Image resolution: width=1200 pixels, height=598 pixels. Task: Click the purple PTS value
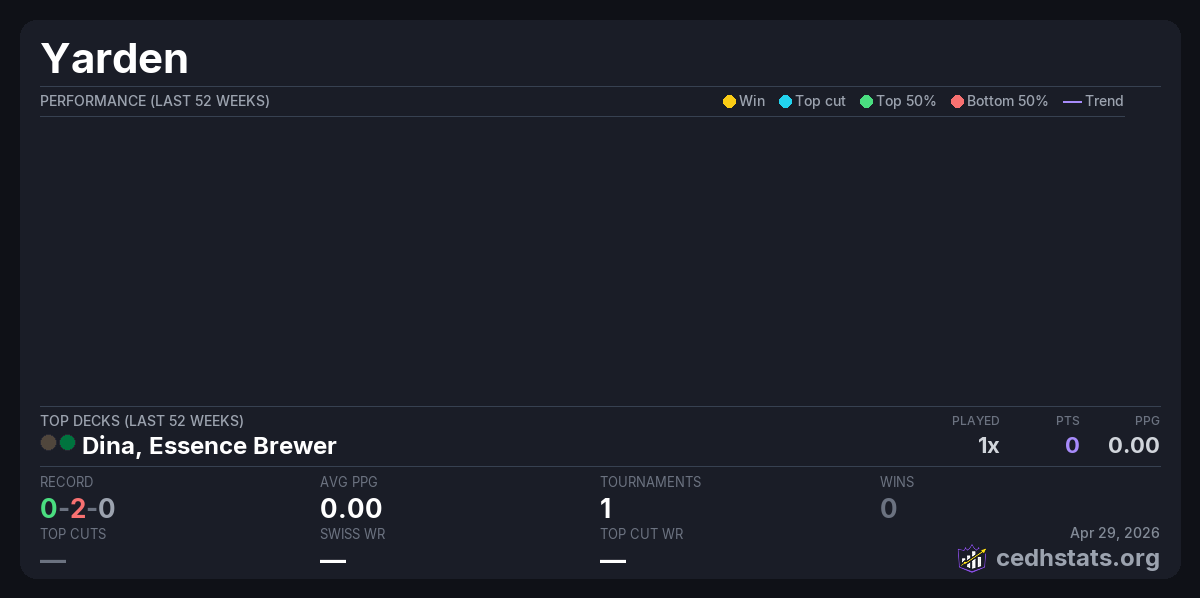click(1071, 446)
